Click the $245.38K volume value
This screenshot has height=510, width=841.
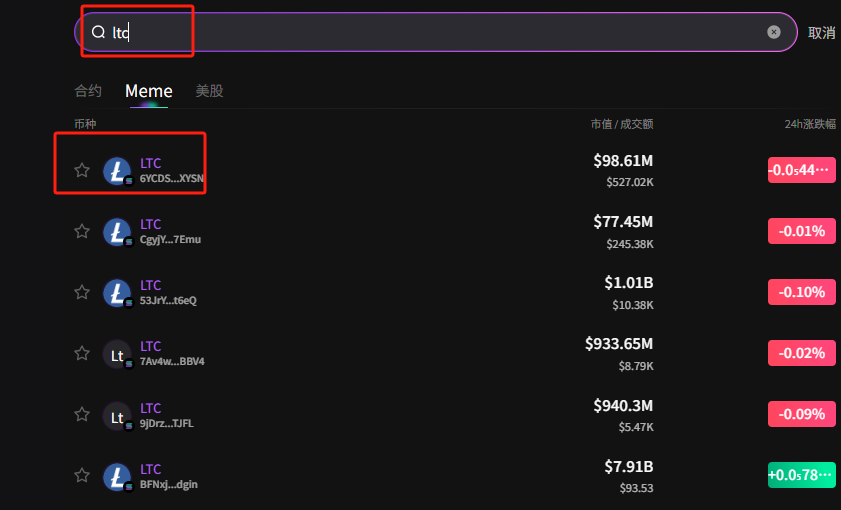(630, 244)
